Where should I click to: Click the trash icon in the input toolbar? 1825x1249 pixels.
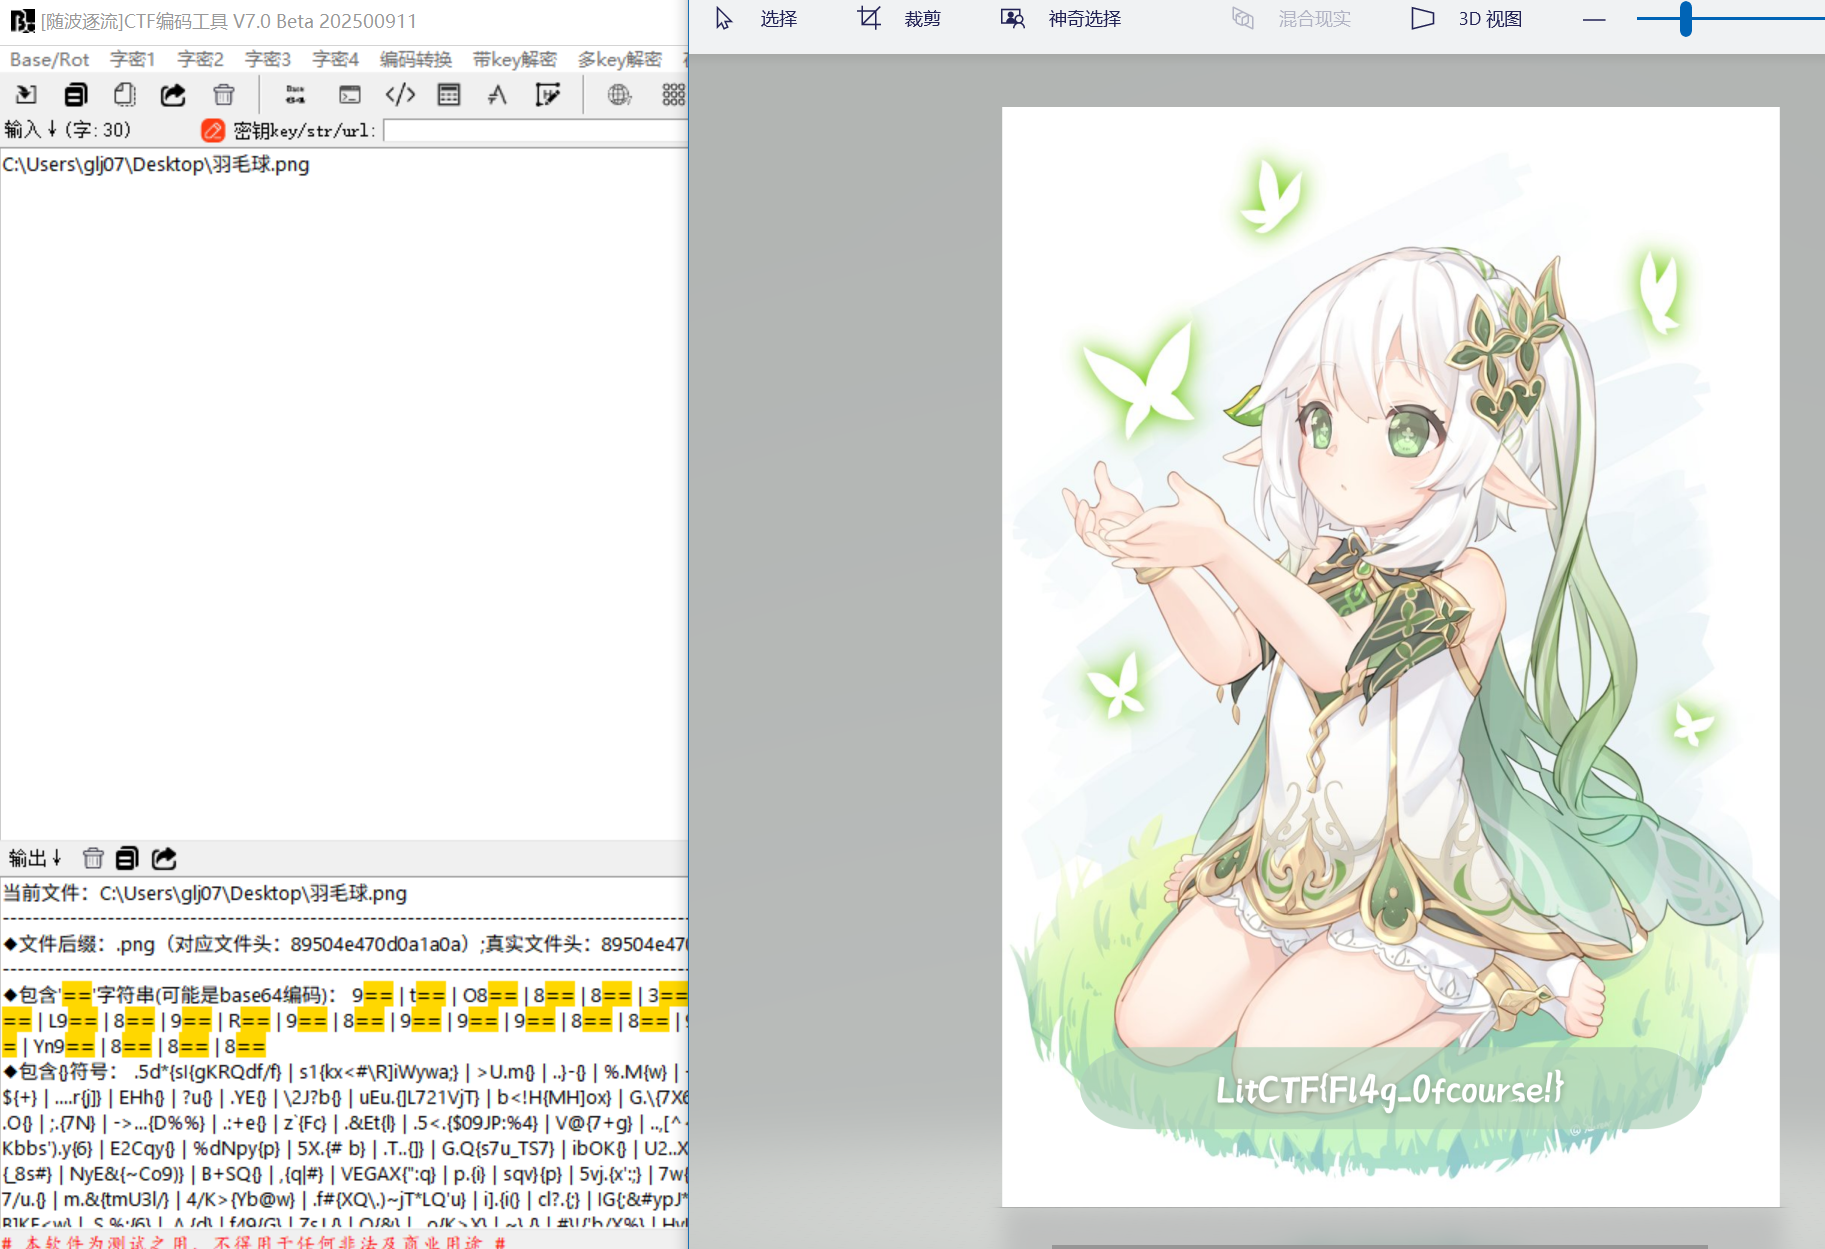[x=223, y=95]
